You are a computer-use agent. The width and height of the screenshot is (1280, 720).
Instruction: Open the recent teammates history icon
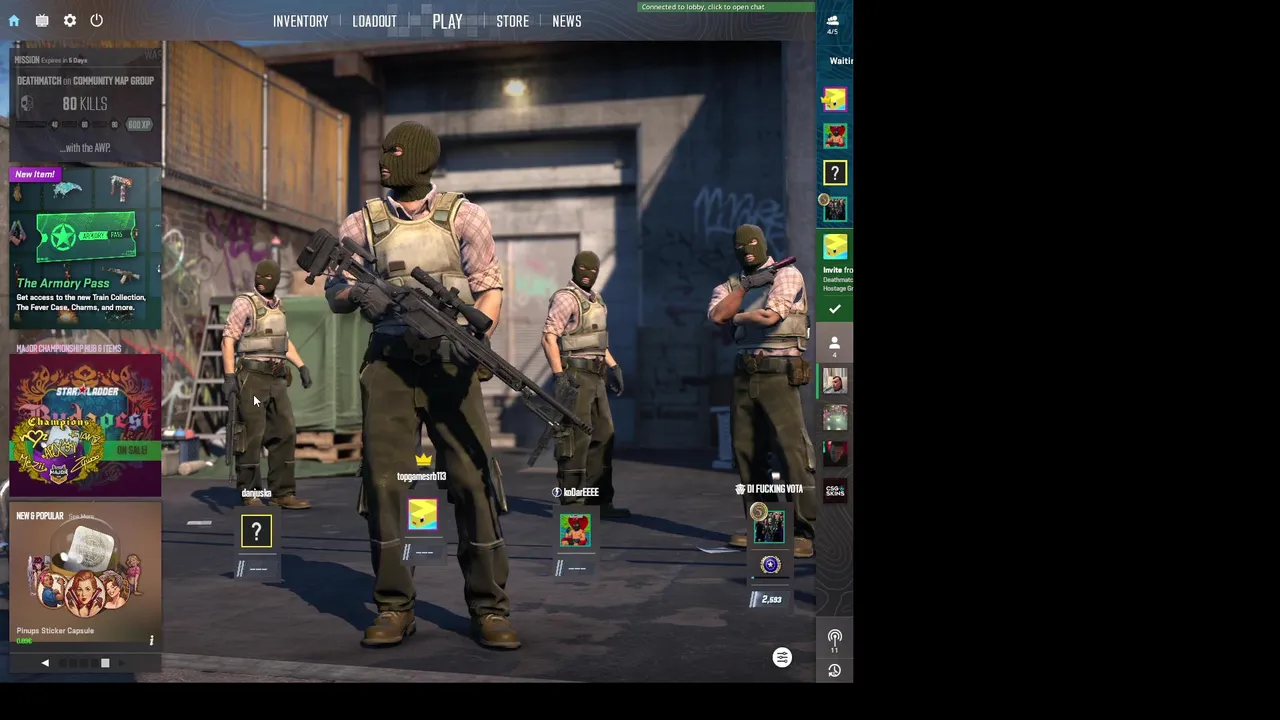(834, 670)
